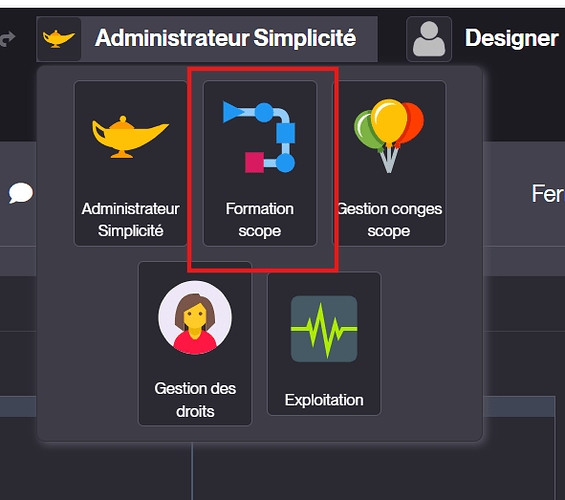Click the redo arrow icon
The width and height of the screenshot is (565, 500).
[x=7, y=39]
